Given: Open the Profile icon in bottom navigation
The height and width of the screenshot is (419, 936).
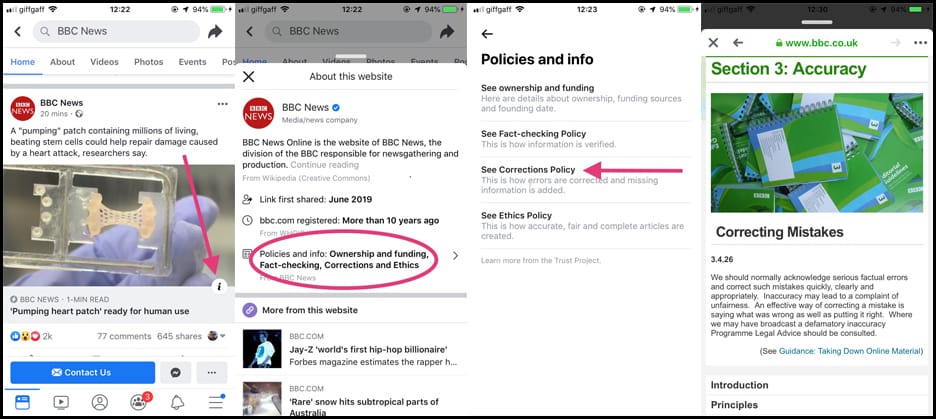Looking at the screenshot, I should [100, 402].
